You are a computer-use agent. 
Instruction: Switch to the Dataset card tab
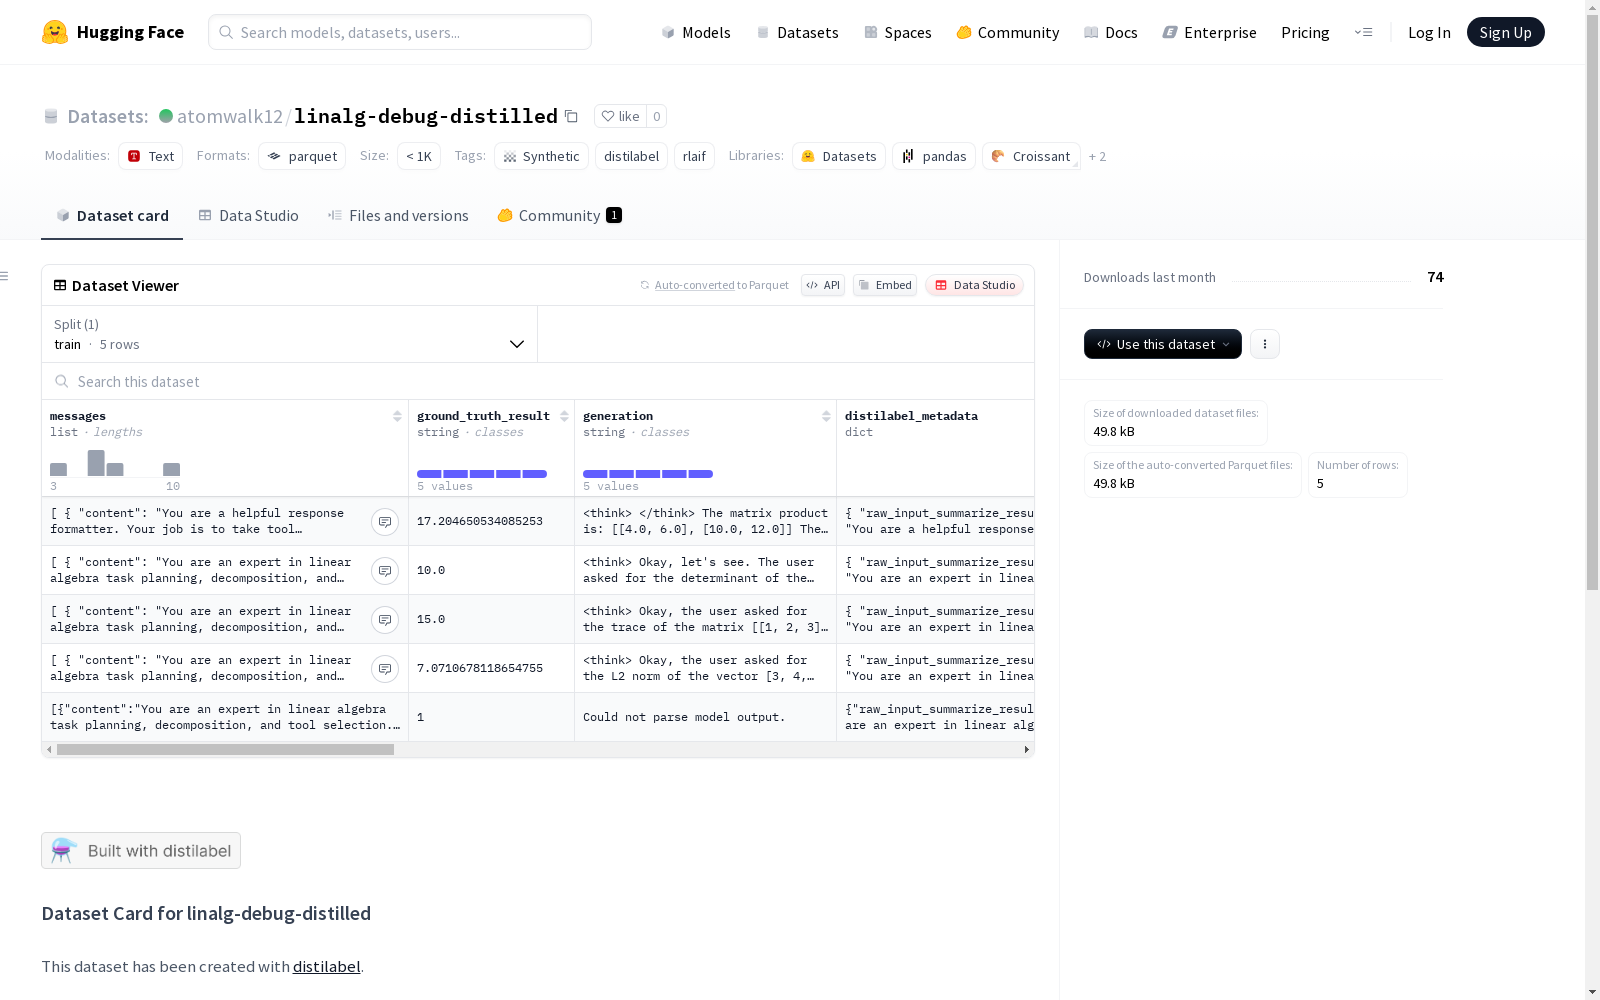coord(112,216)
